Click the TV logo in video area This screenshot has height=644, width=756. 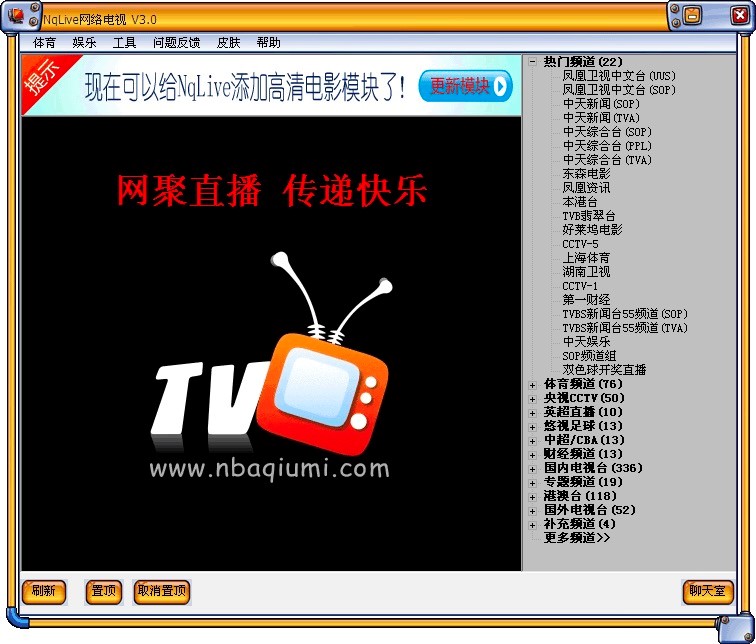[x=271, y=353]
